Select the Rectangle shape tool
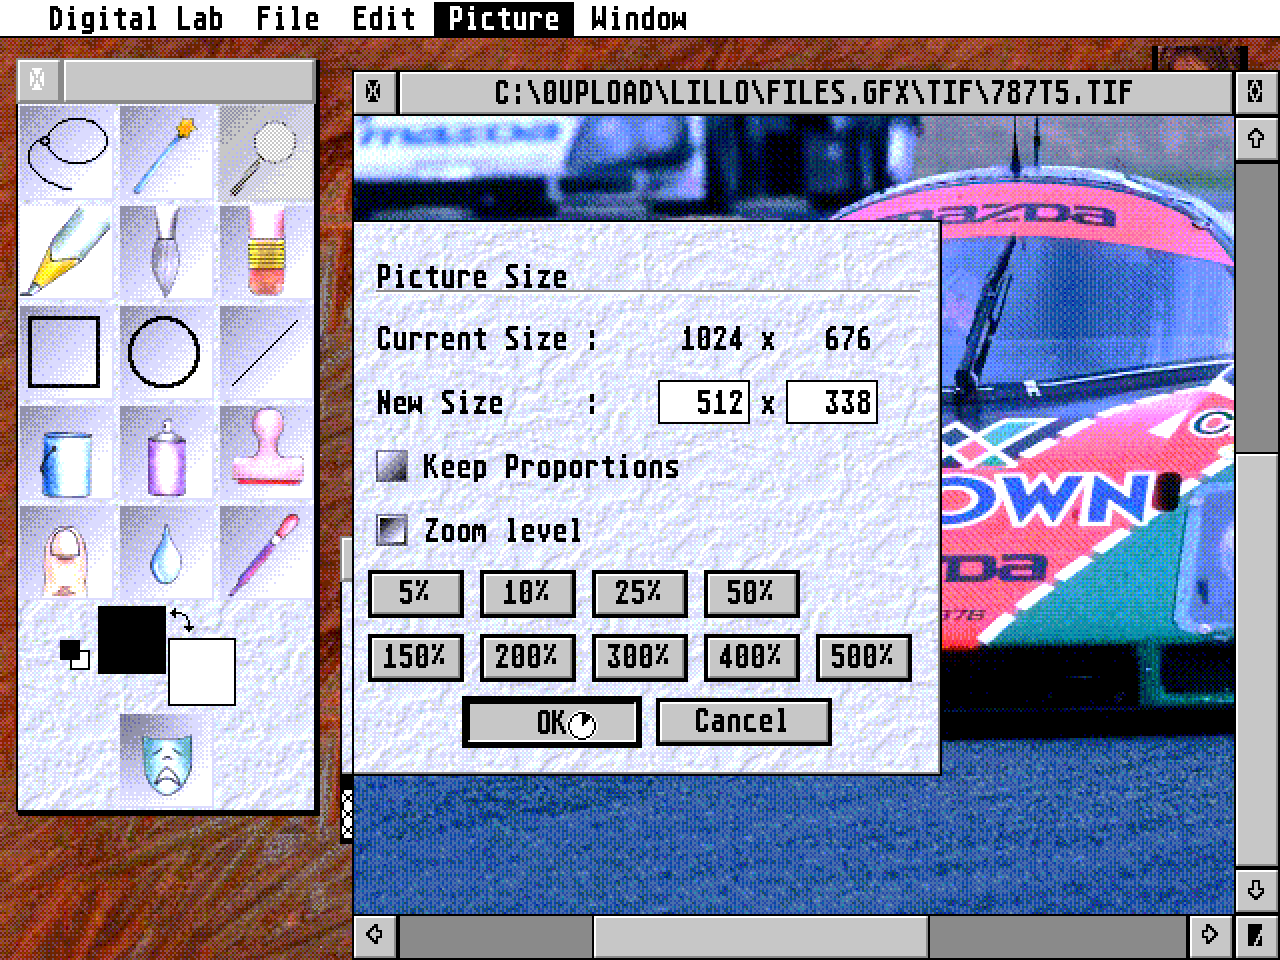 [65, 352]
